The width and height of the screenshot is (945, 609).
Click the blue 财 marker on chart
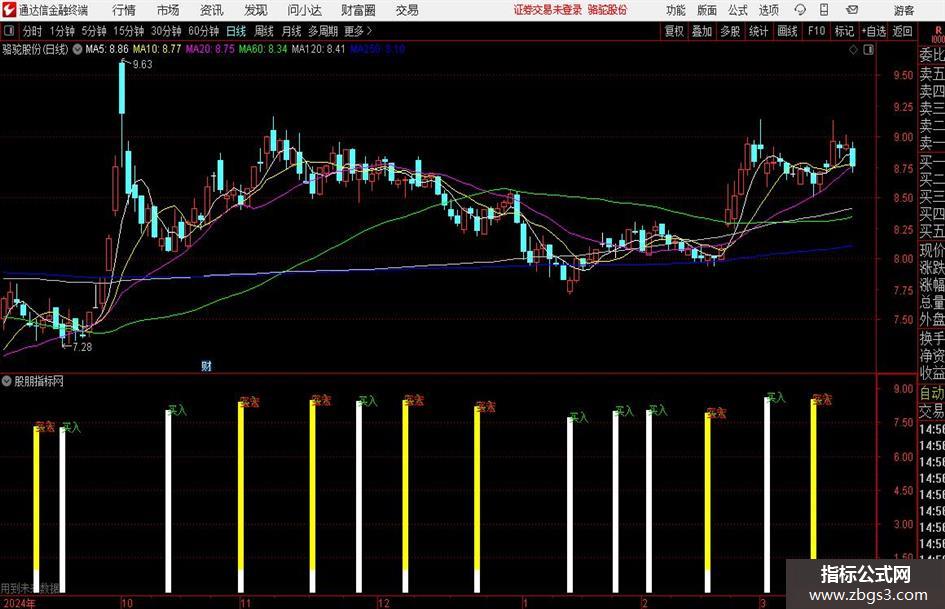(206, 365)
